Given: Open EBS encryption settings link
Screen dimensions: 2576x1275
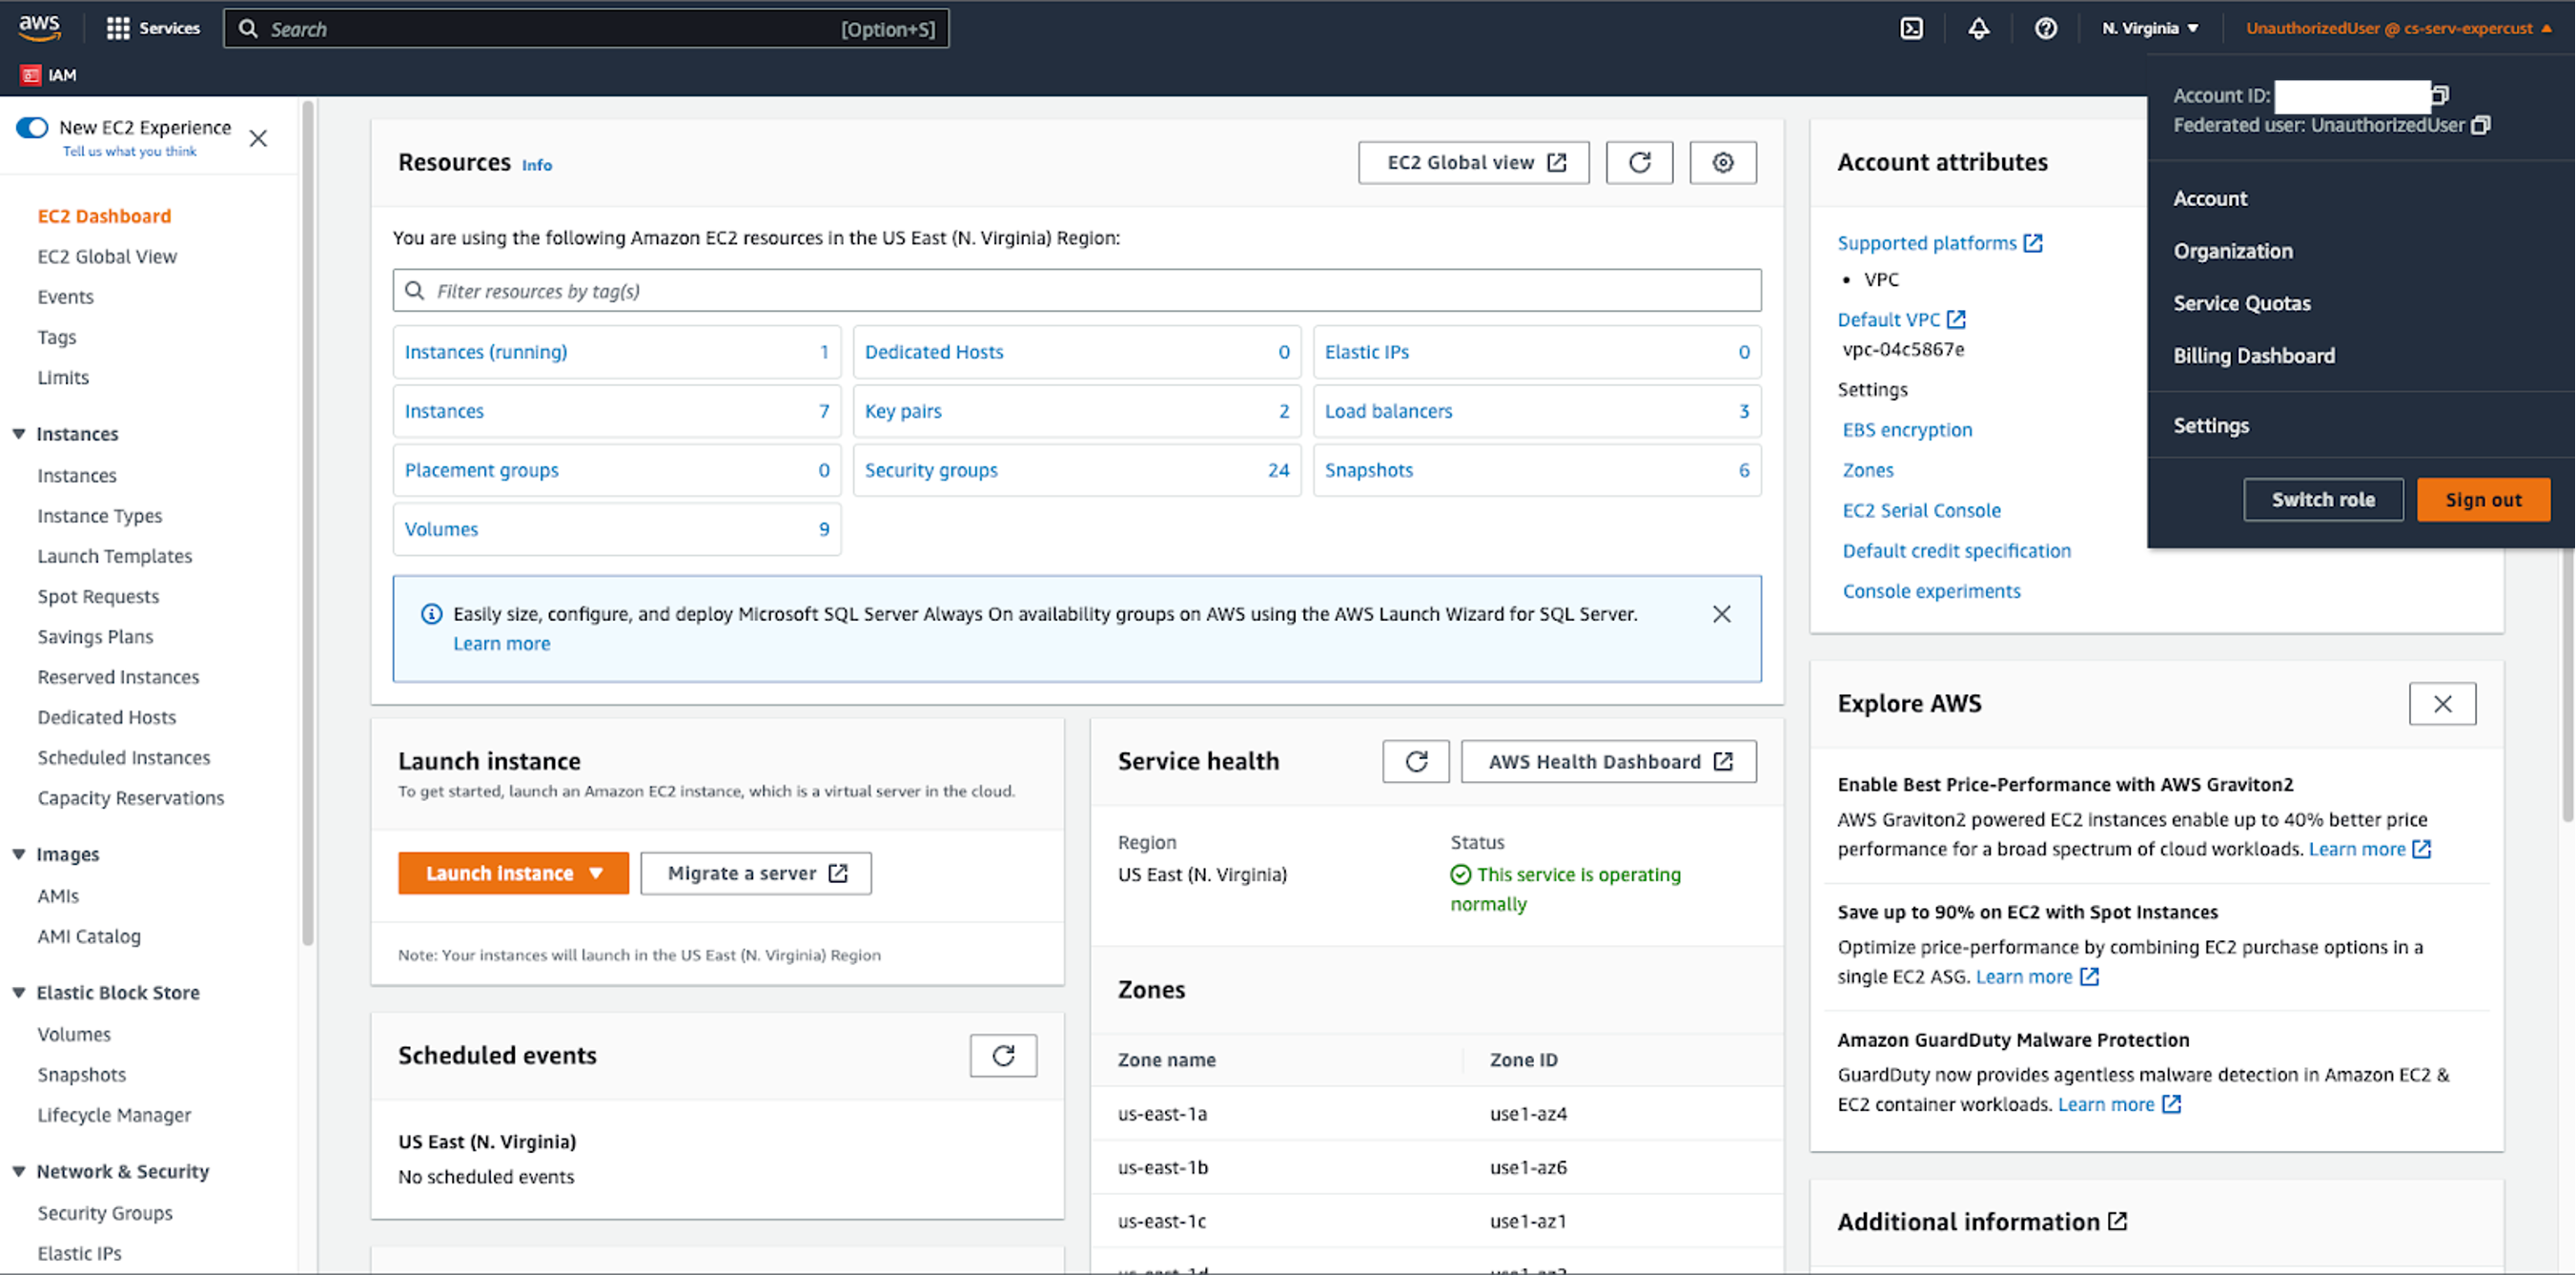Looking at the screenshot, I should click(1907, 429).
